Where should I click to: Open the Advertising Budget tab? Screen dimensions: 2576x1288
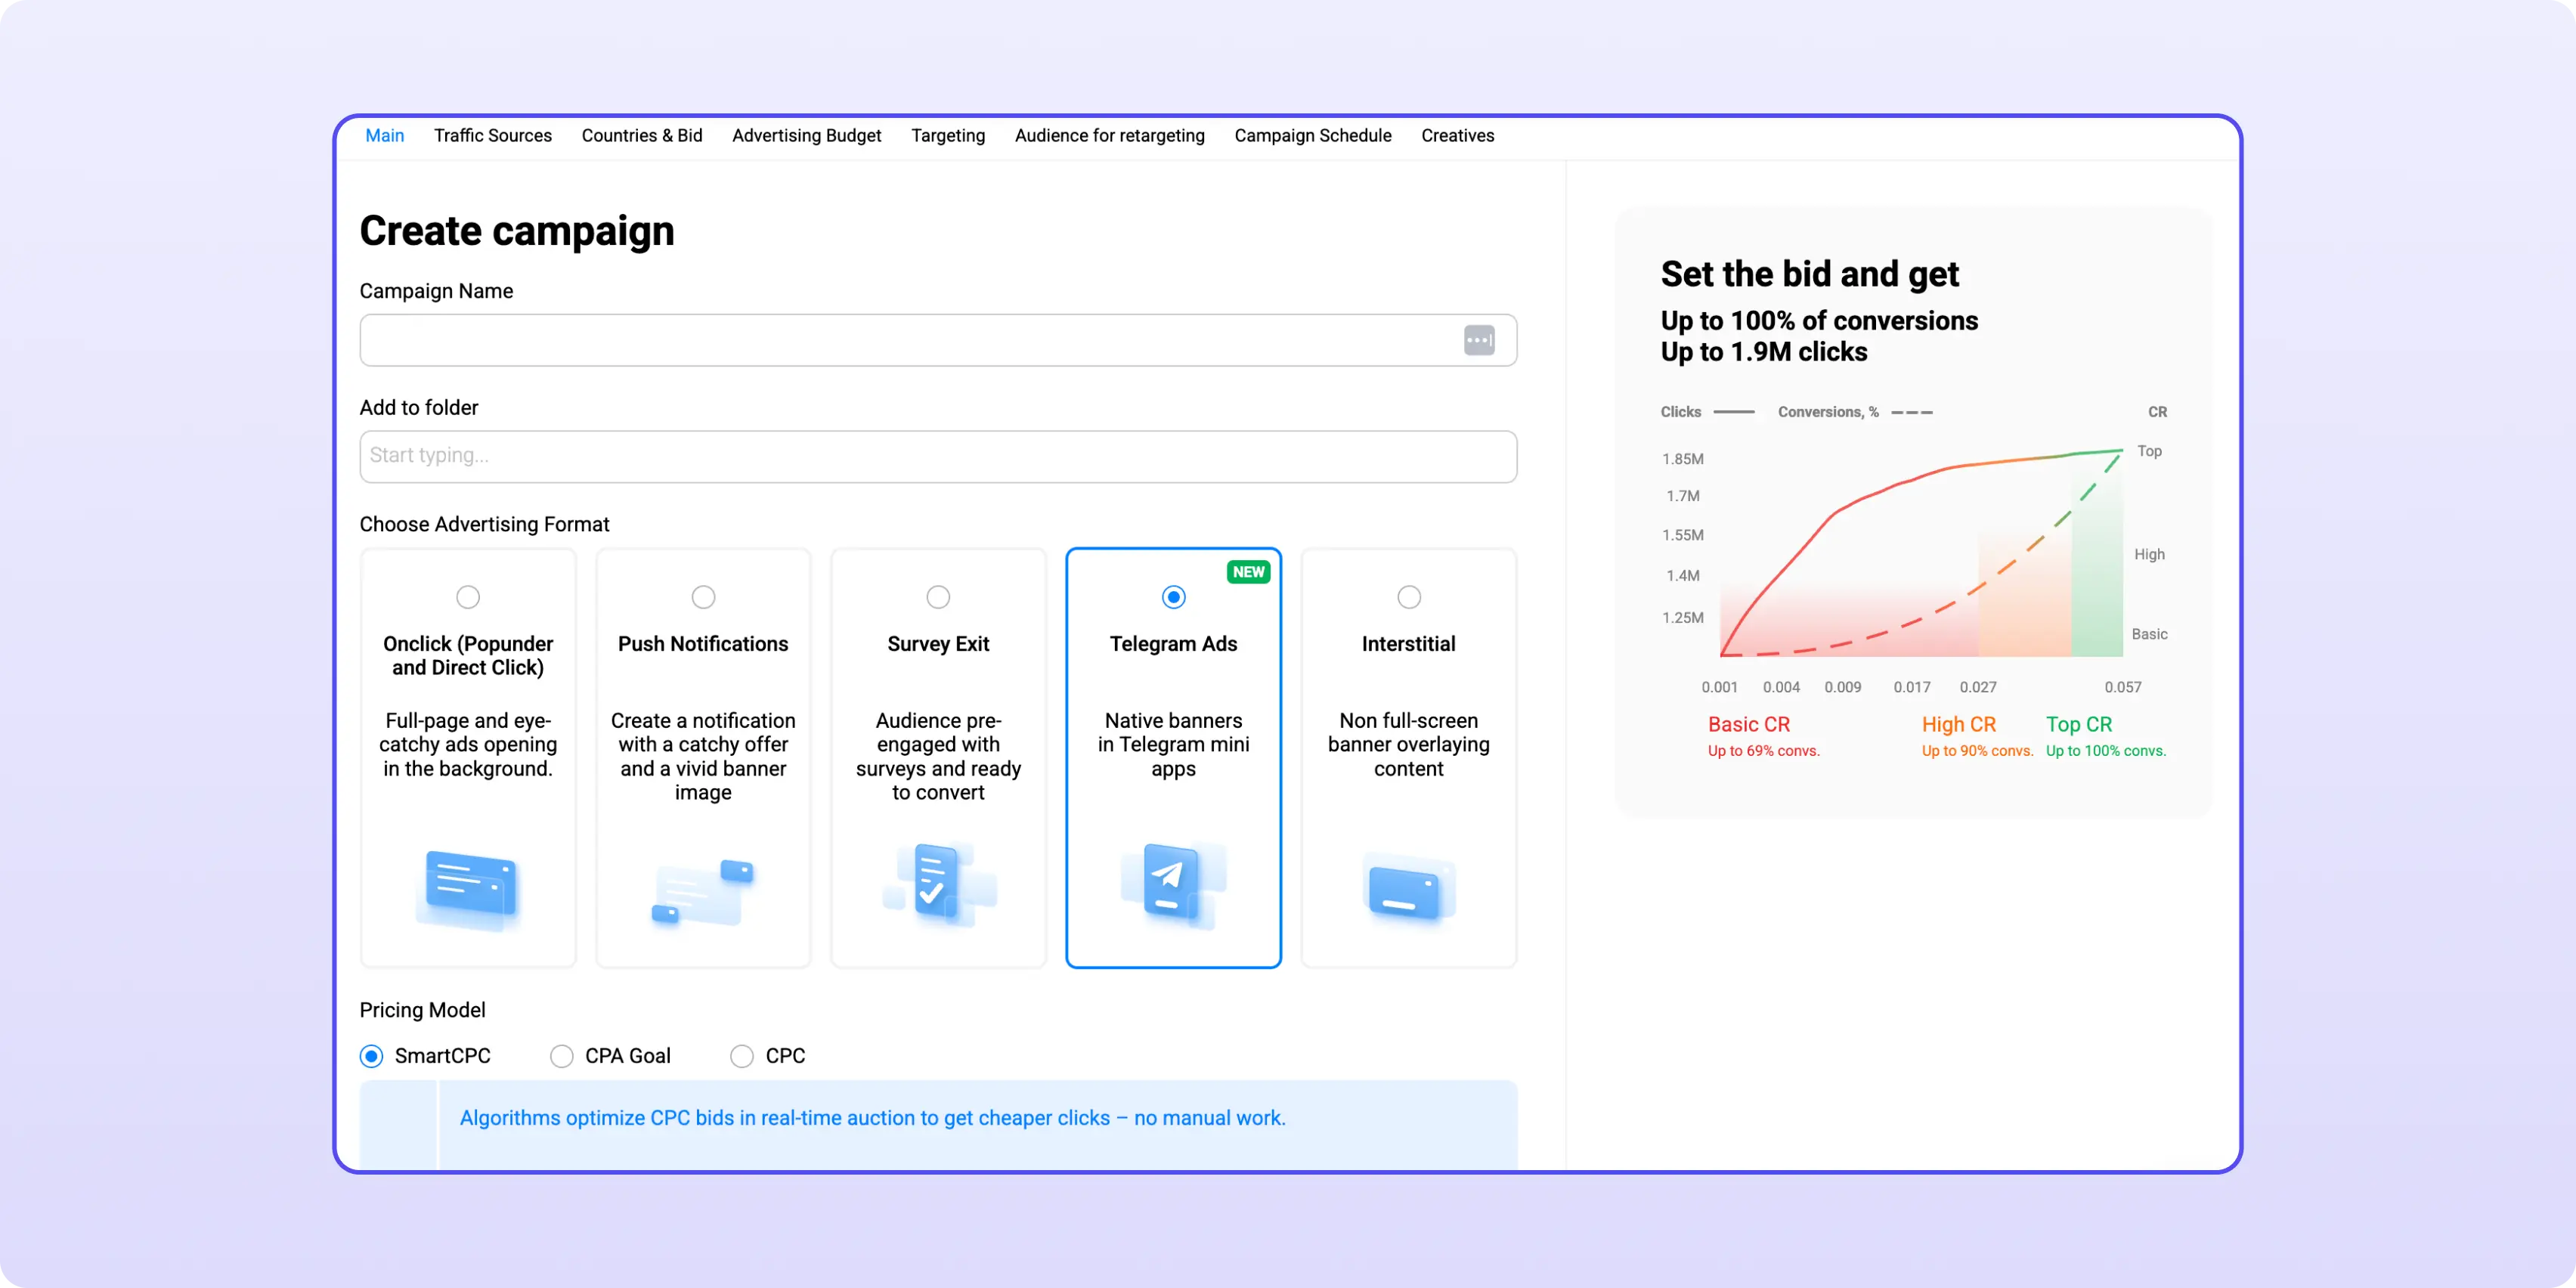(806, 135)
